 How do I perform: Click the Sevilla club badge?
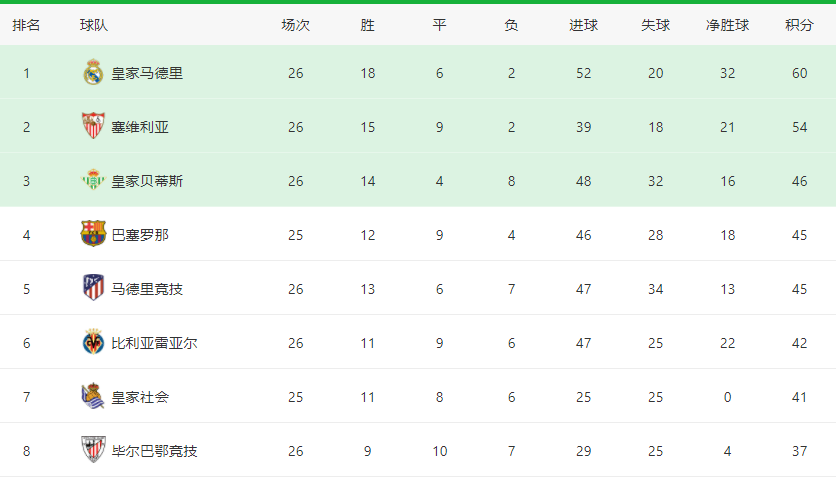(x=93, y=126)
